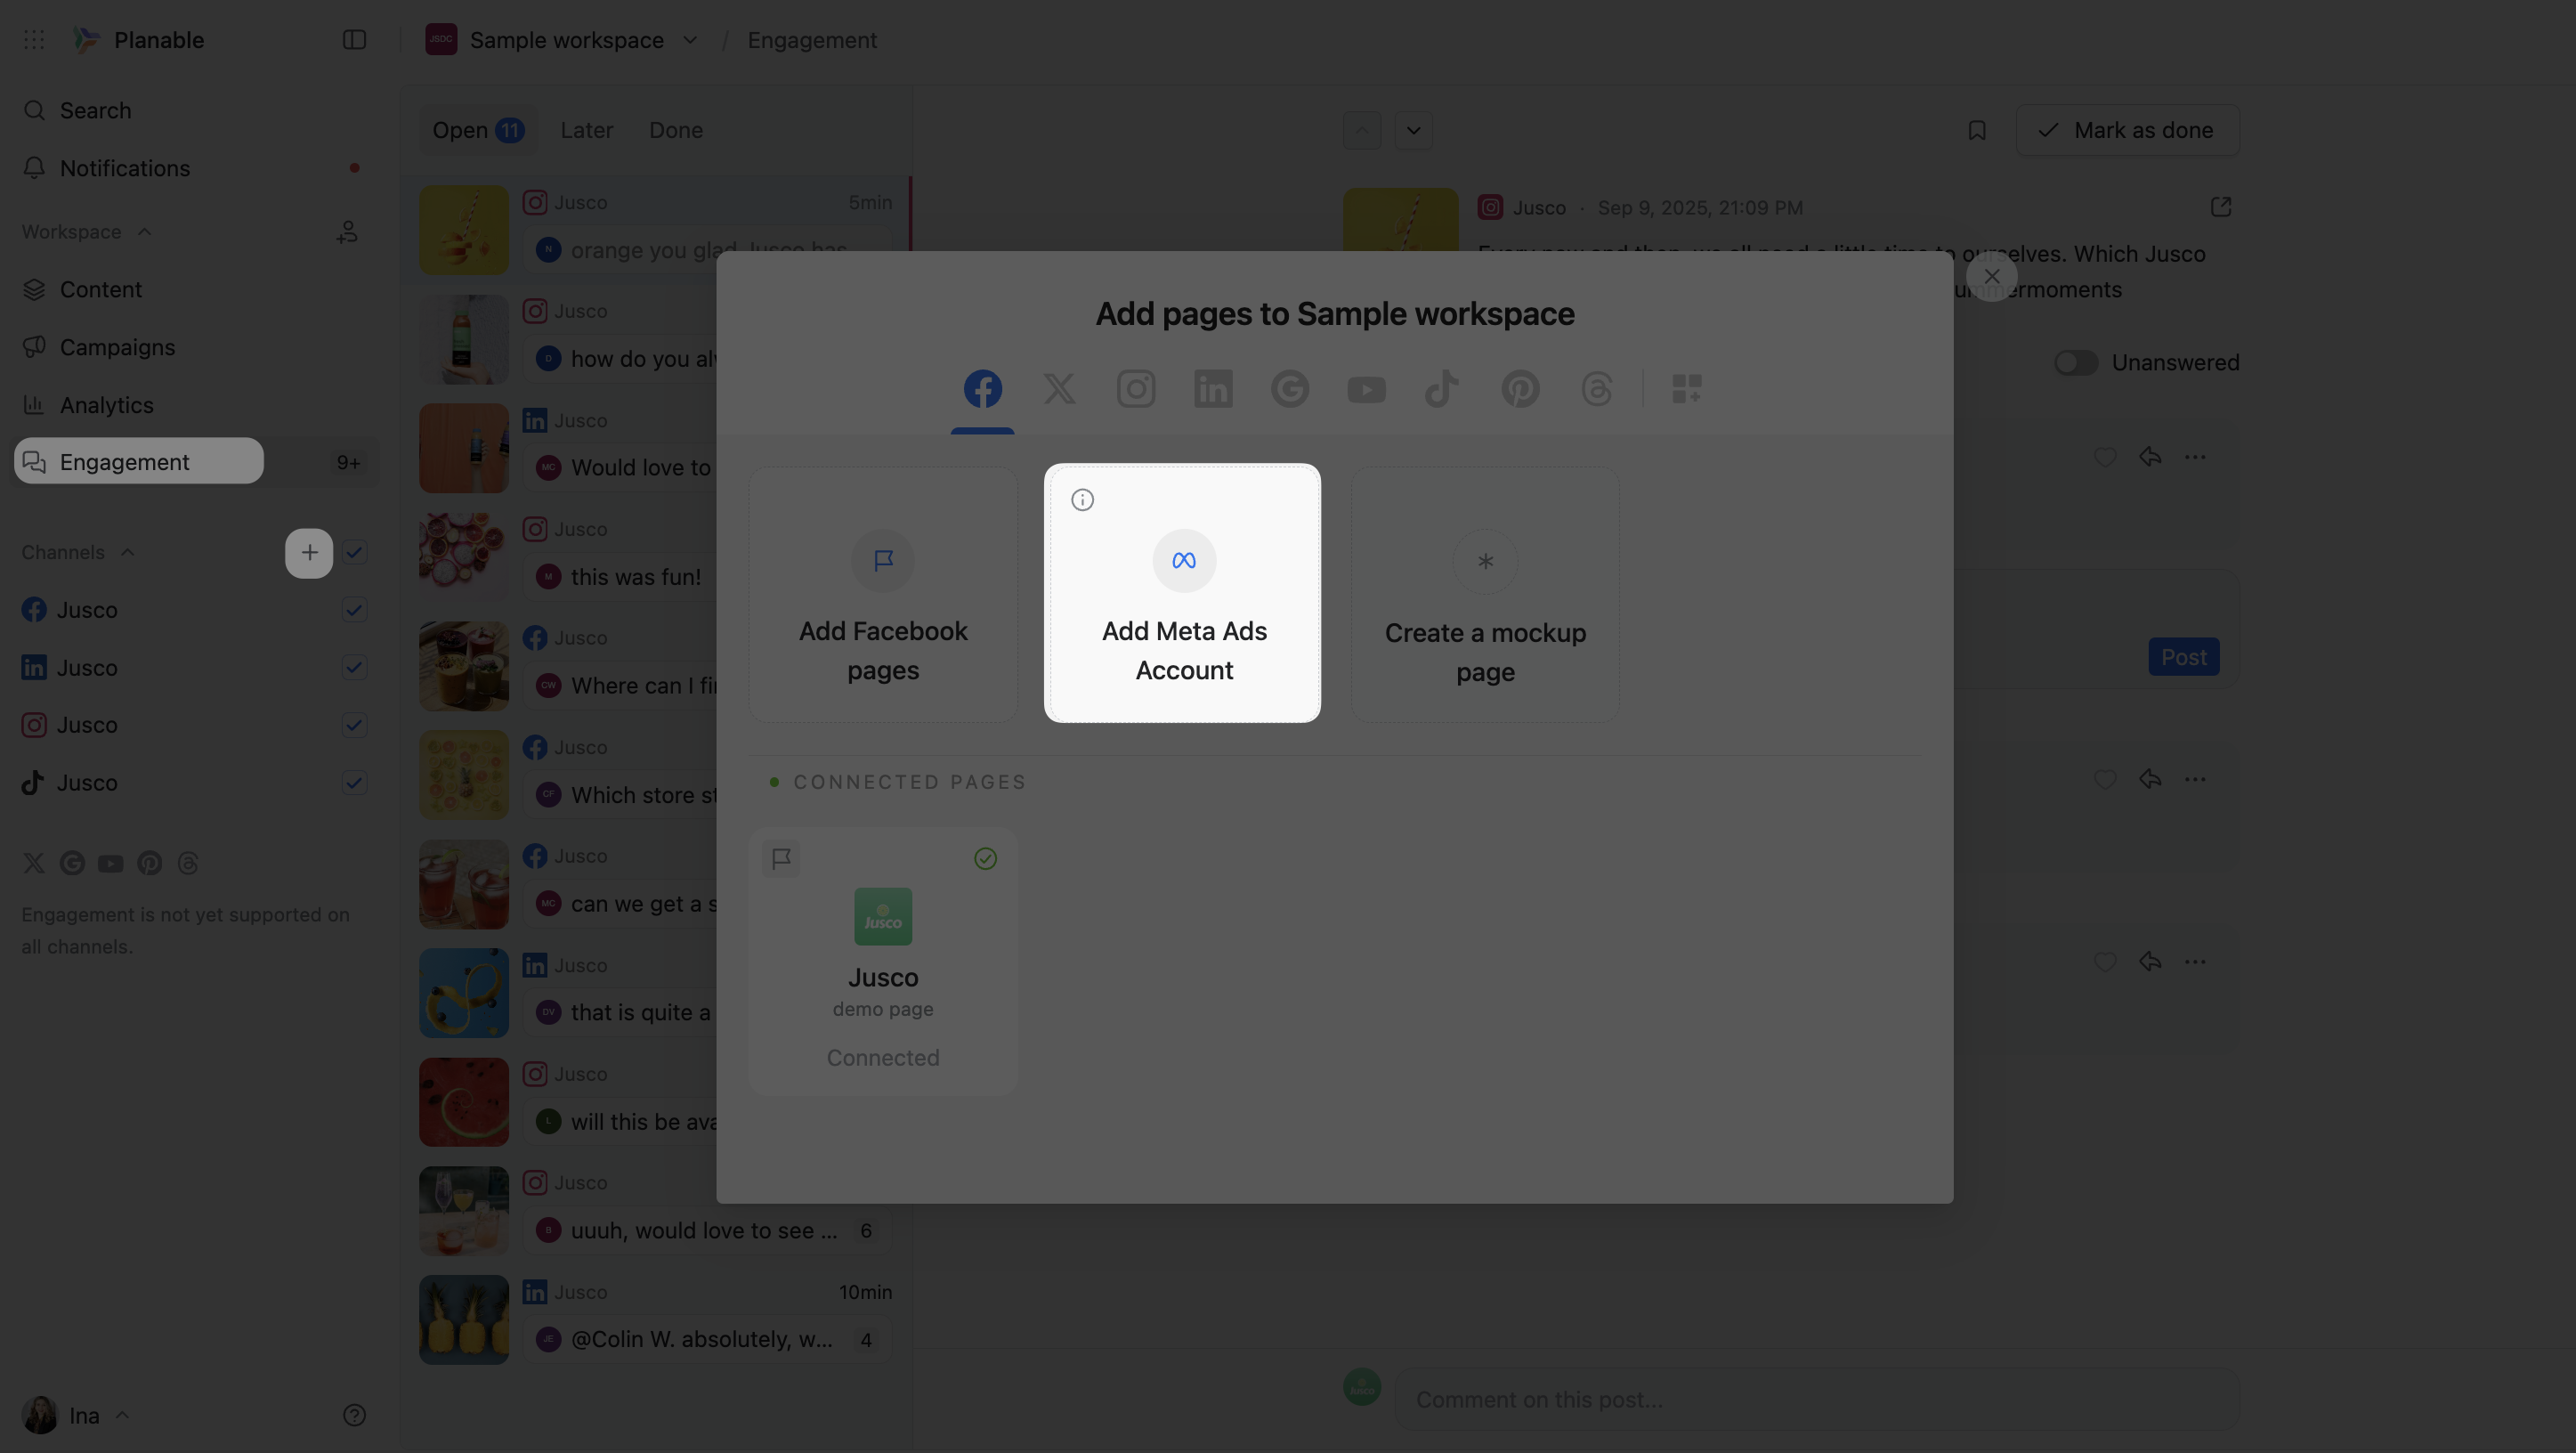
Task: Select the Instagram icon in modal
Action: click(x=1136, y=388)
